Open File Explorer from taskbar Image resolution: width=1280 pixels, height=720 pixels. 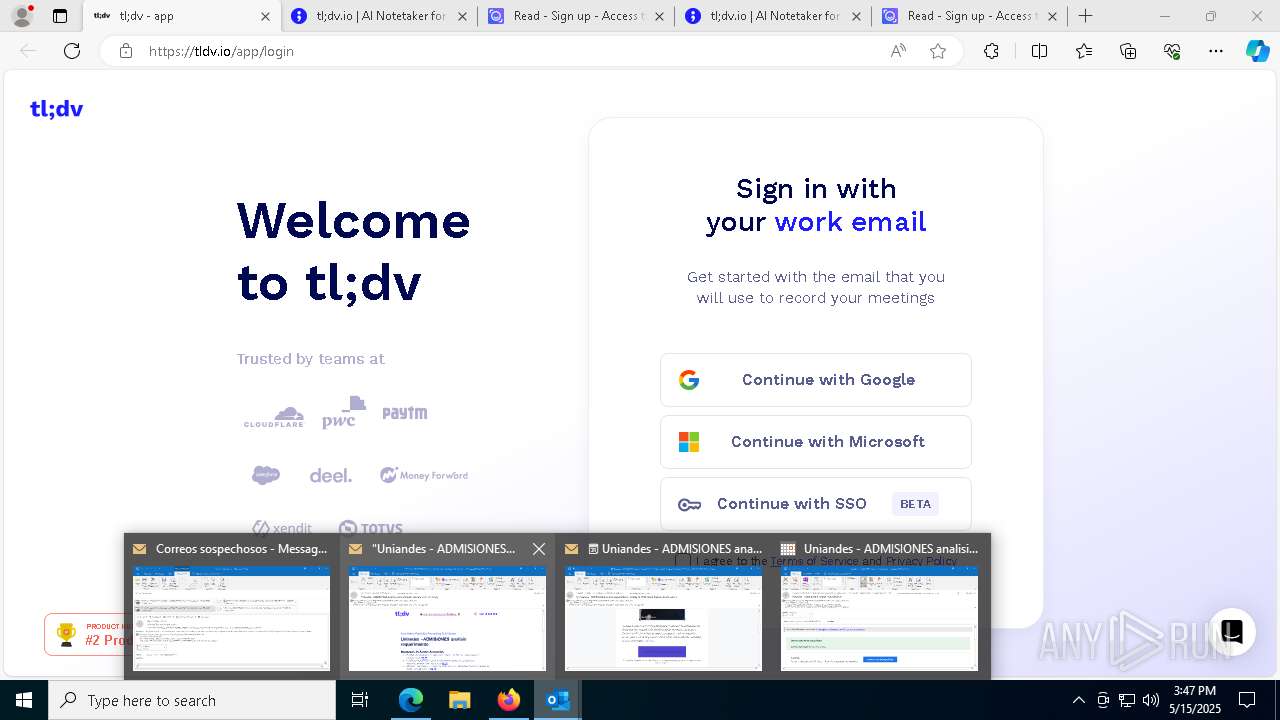click(459, 700)
